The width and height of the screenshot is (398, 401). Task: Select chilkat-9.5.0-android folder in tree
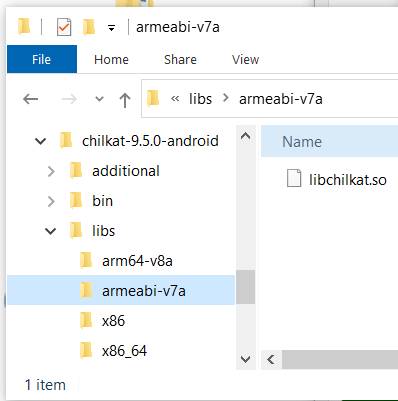point(150,141)
